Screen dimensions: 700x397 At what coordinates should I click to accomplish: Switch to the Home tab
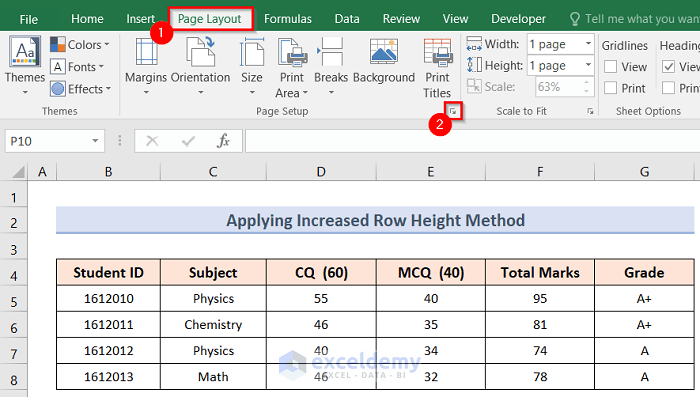point(87,19)
